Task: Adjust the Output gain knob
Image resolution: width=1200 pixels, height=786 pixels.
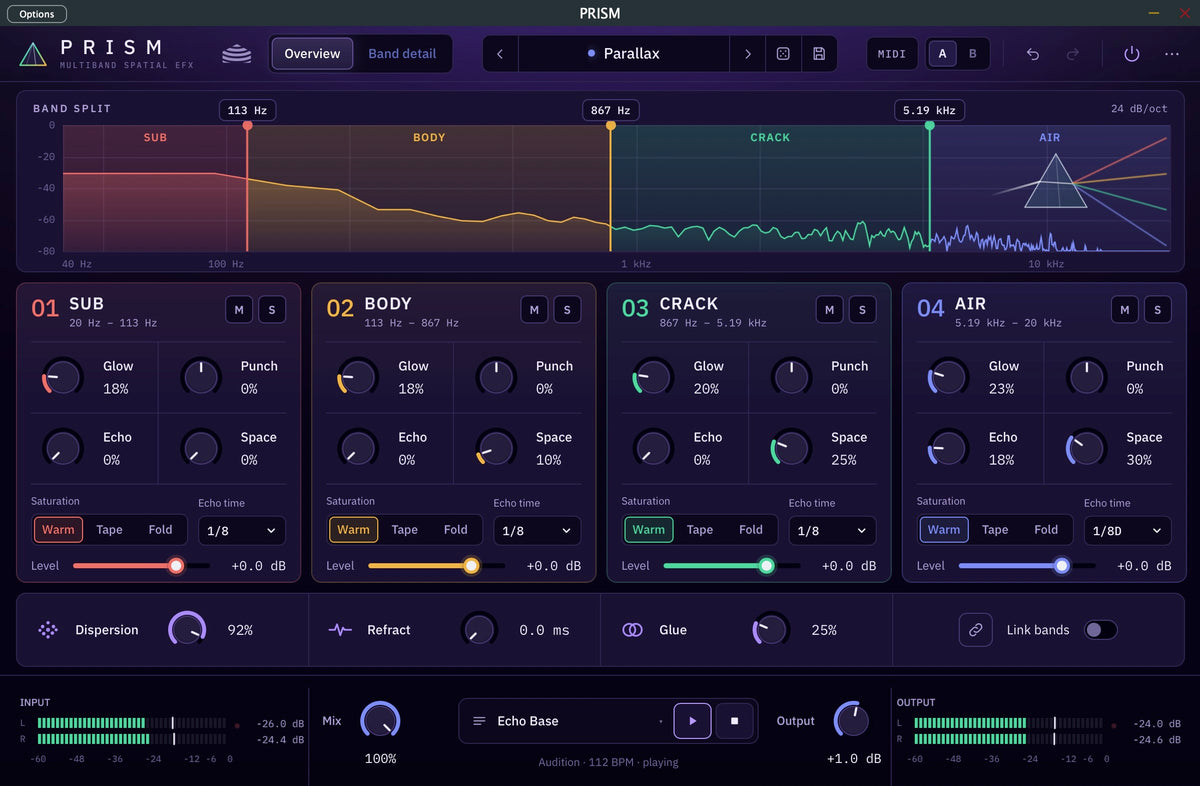Action: click(851, 721)
